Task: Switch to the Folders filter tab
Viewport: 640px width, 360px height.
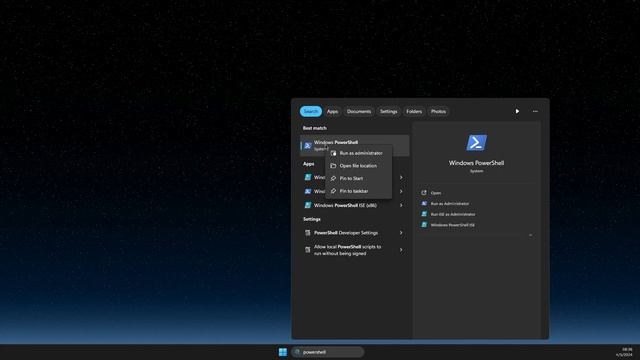Action: 414,111
